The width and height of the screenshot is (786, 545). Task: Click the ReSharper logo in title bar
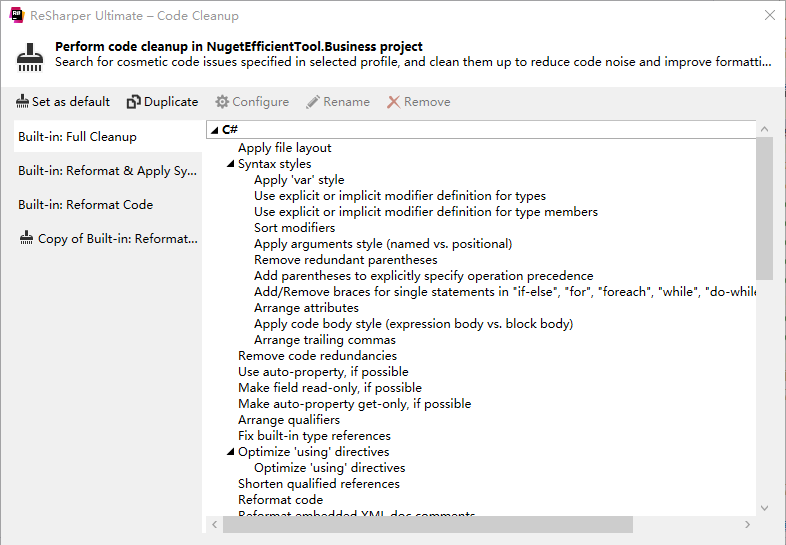[17, 15]
